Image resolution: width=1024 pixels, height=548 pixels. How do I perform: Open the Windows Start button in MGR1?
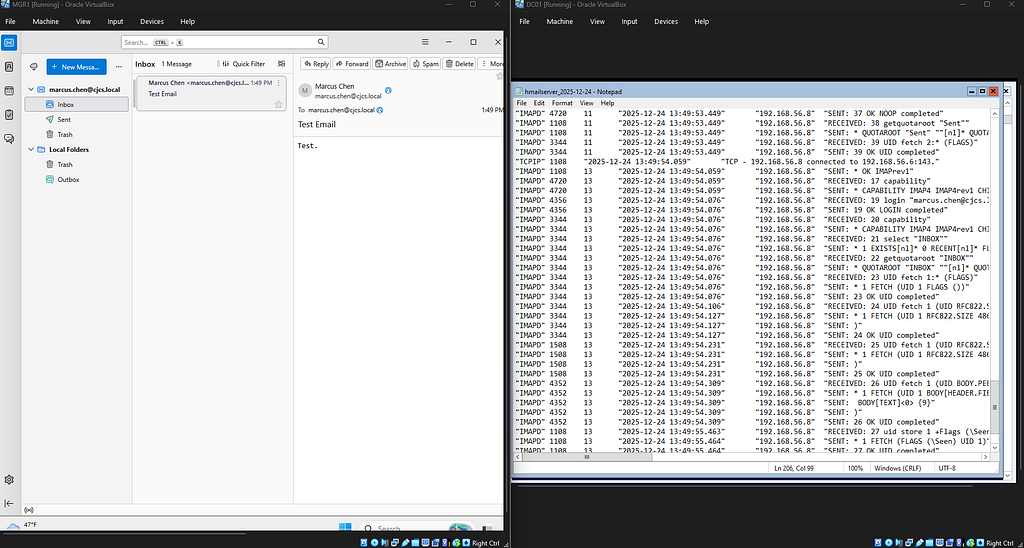[345, 527]
